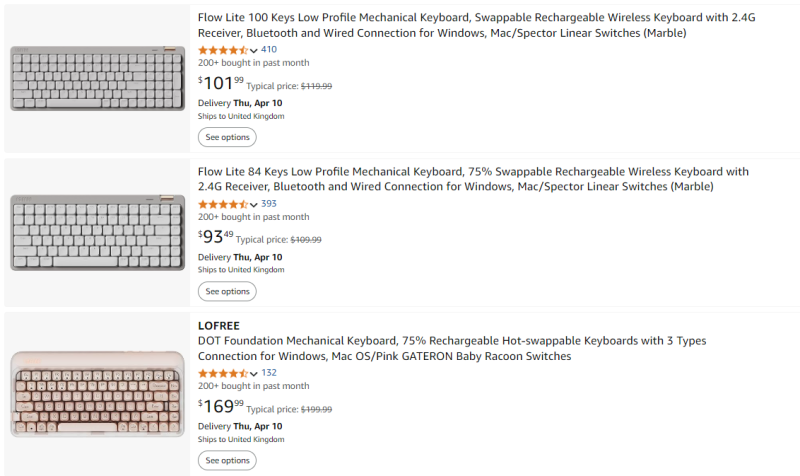This screenshot has height=476, width=800.
Task: Click the star rating of DOT Foundation keyboard
Action: (x=223, y=373)
